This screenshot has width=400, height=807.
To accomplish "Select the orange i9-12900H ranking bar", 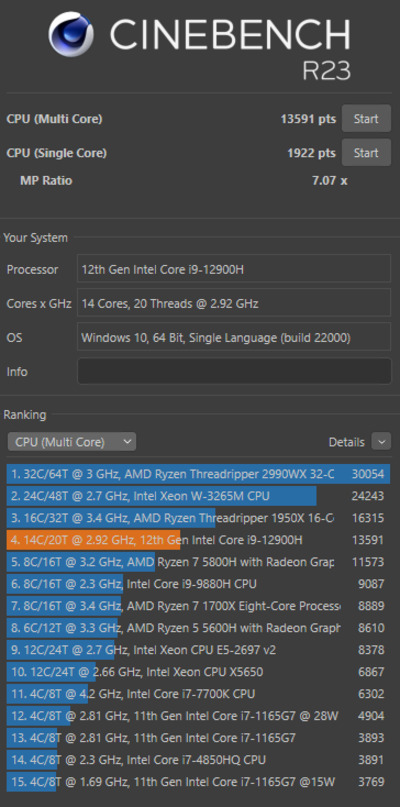I will pos(94,540).
